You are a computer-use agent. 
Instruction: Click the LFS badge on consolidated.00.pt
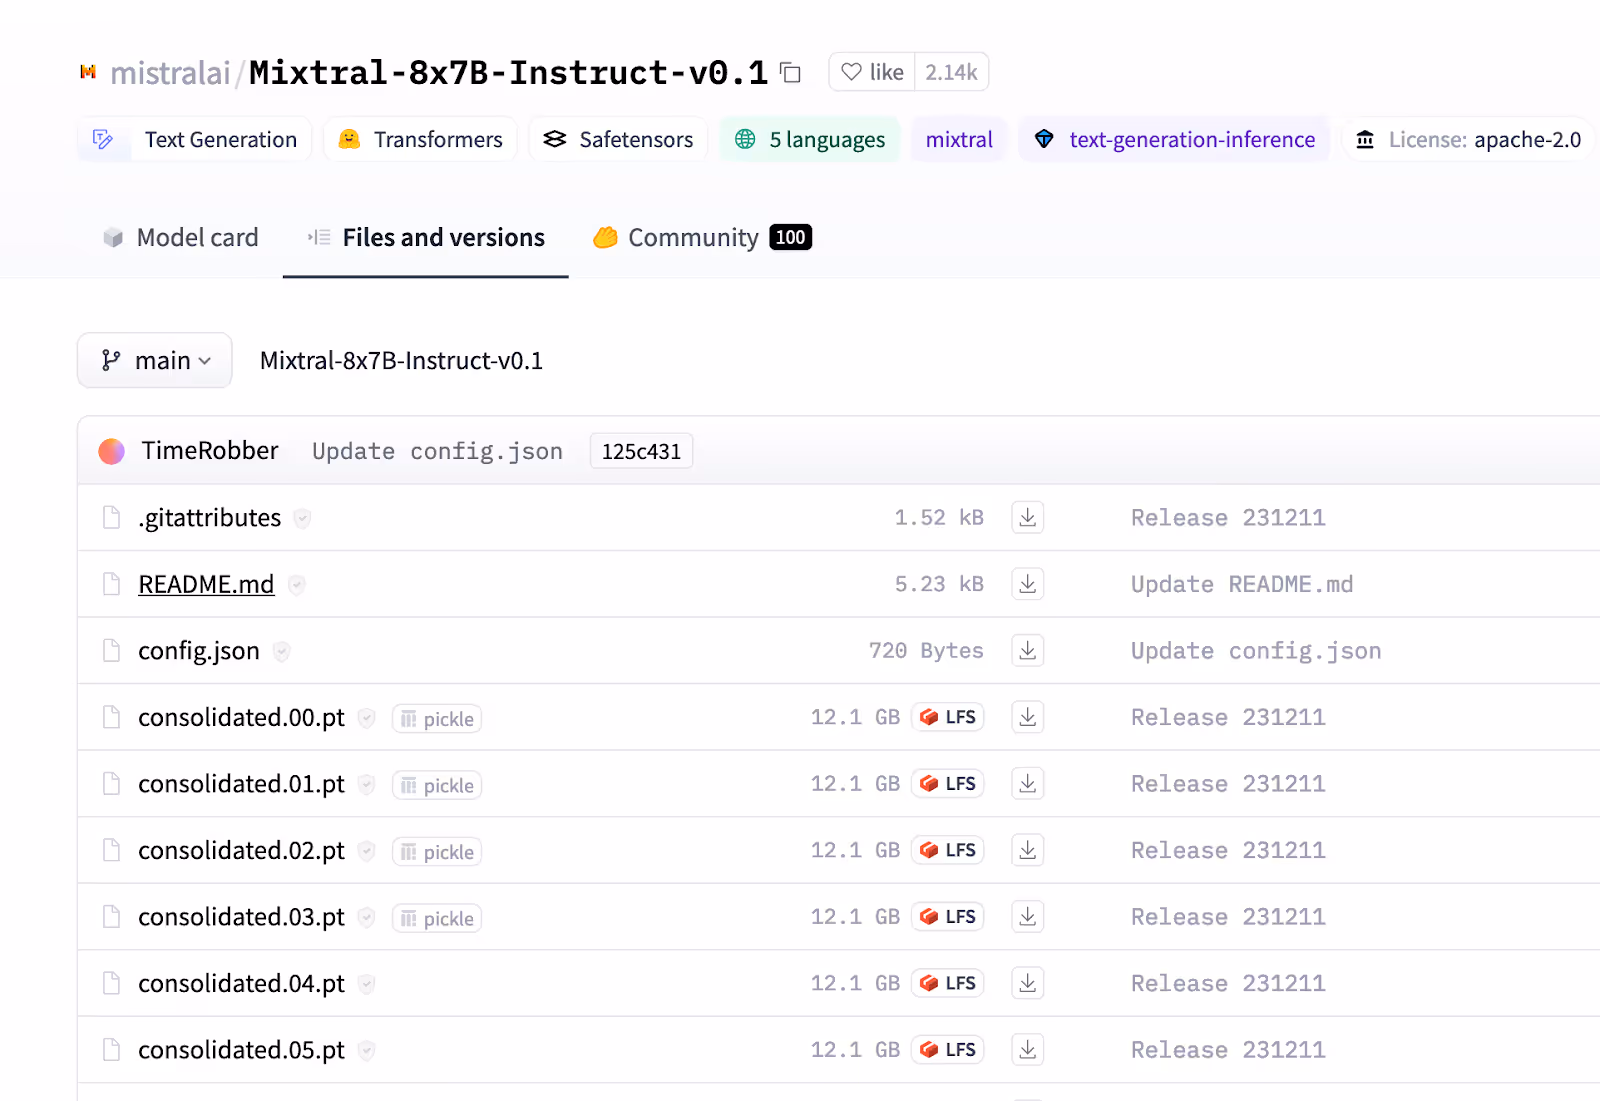[x=948, y=717]
